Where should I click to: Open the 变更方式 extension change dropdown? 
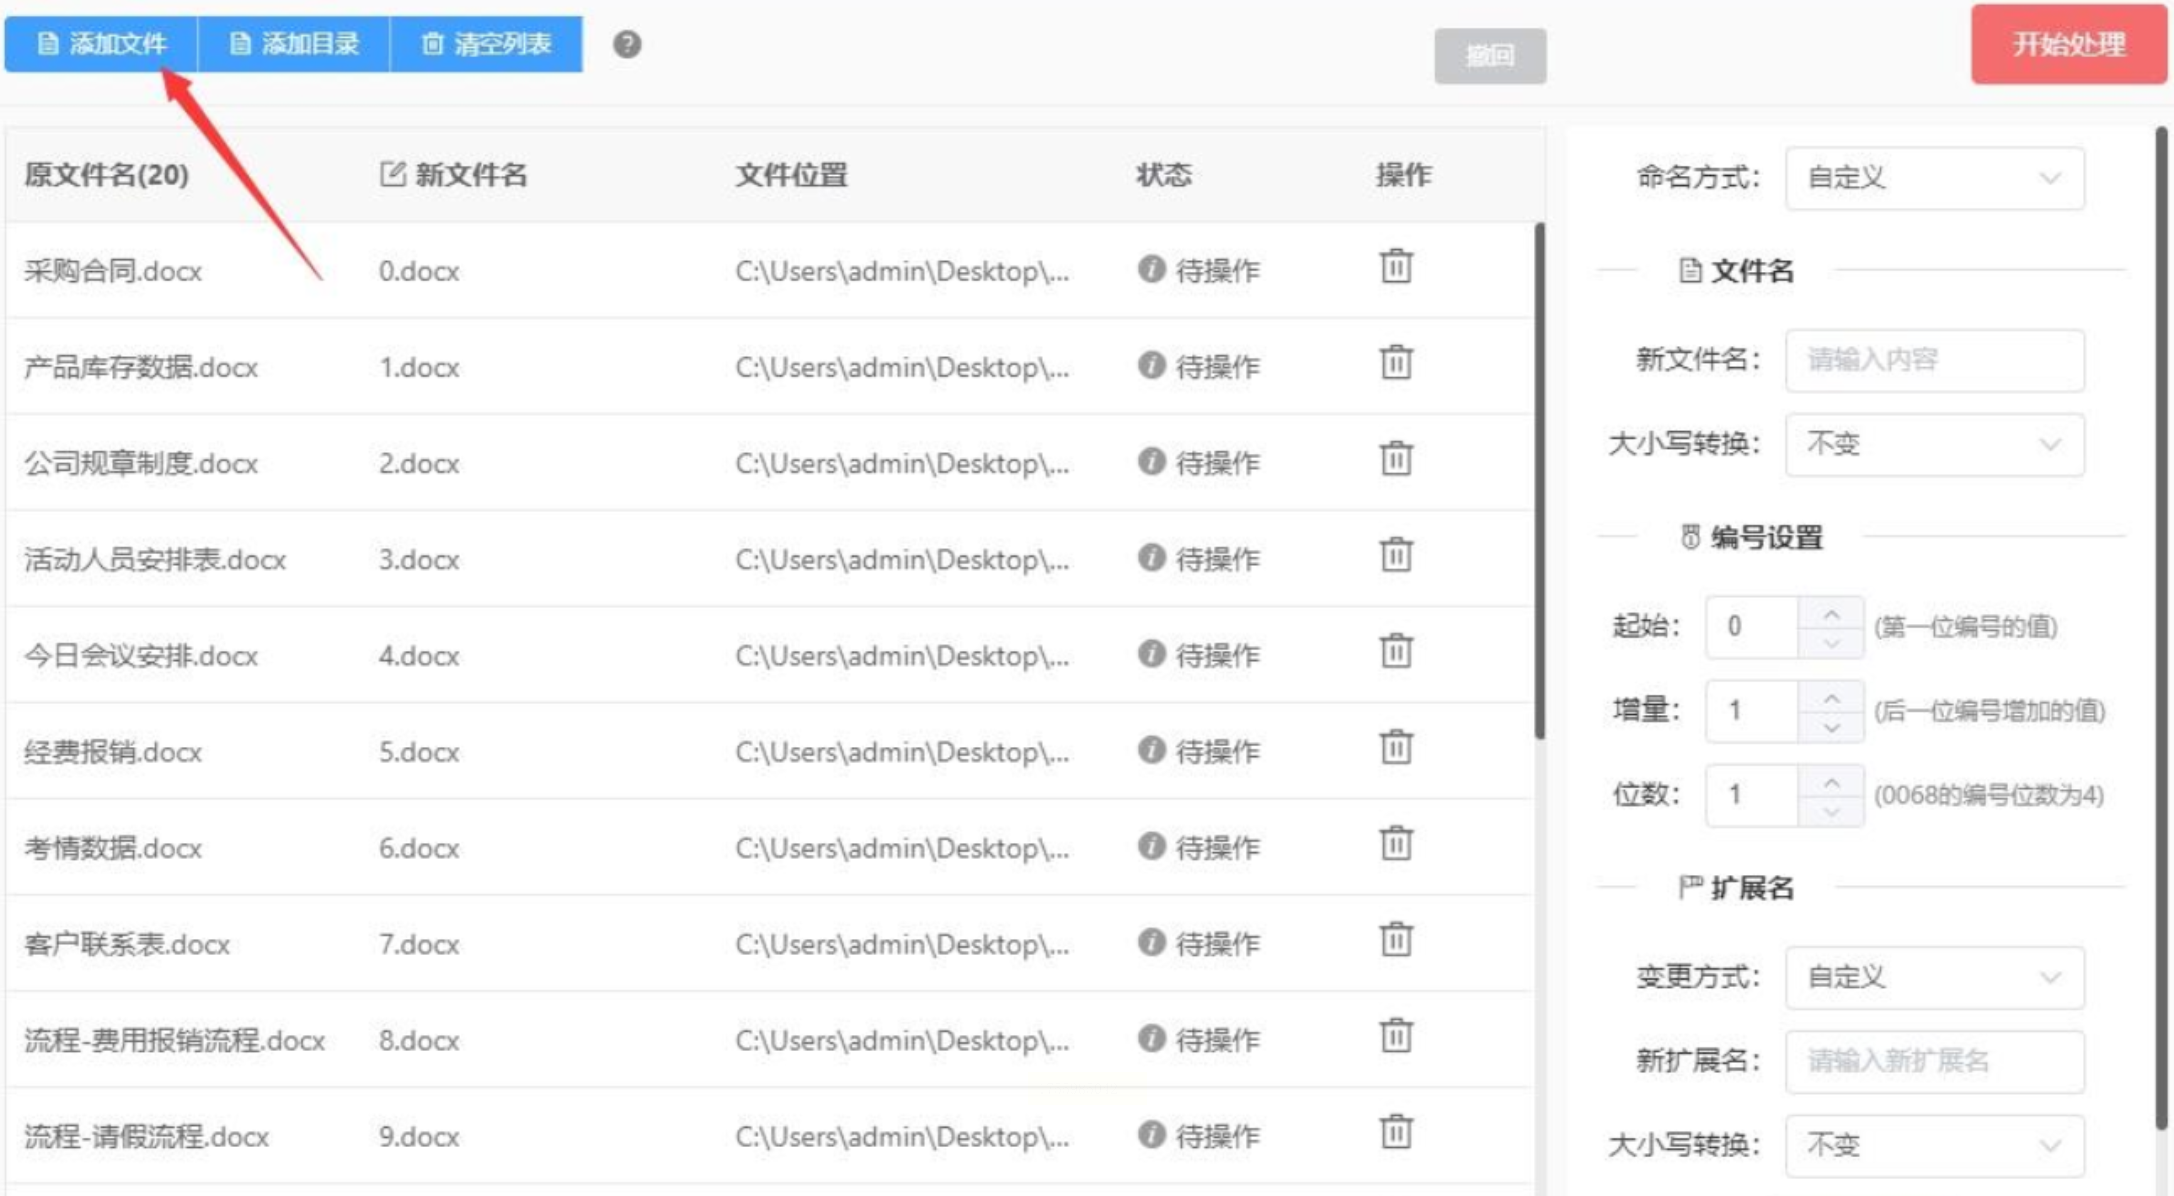(x=1935, y=977)
